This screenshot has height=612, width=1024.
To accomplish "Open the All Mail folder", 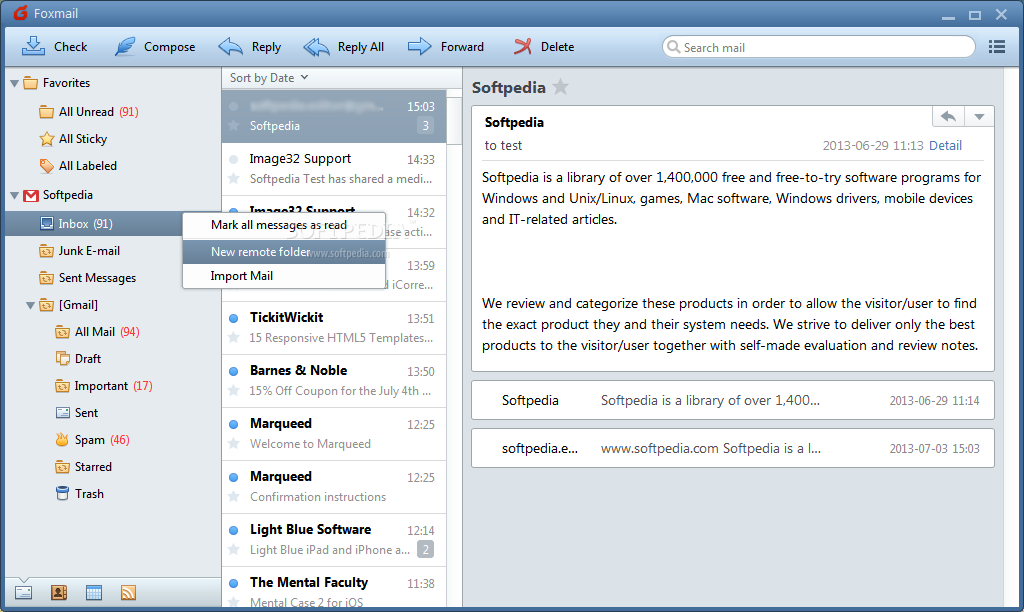I will (x=97, y=332).
